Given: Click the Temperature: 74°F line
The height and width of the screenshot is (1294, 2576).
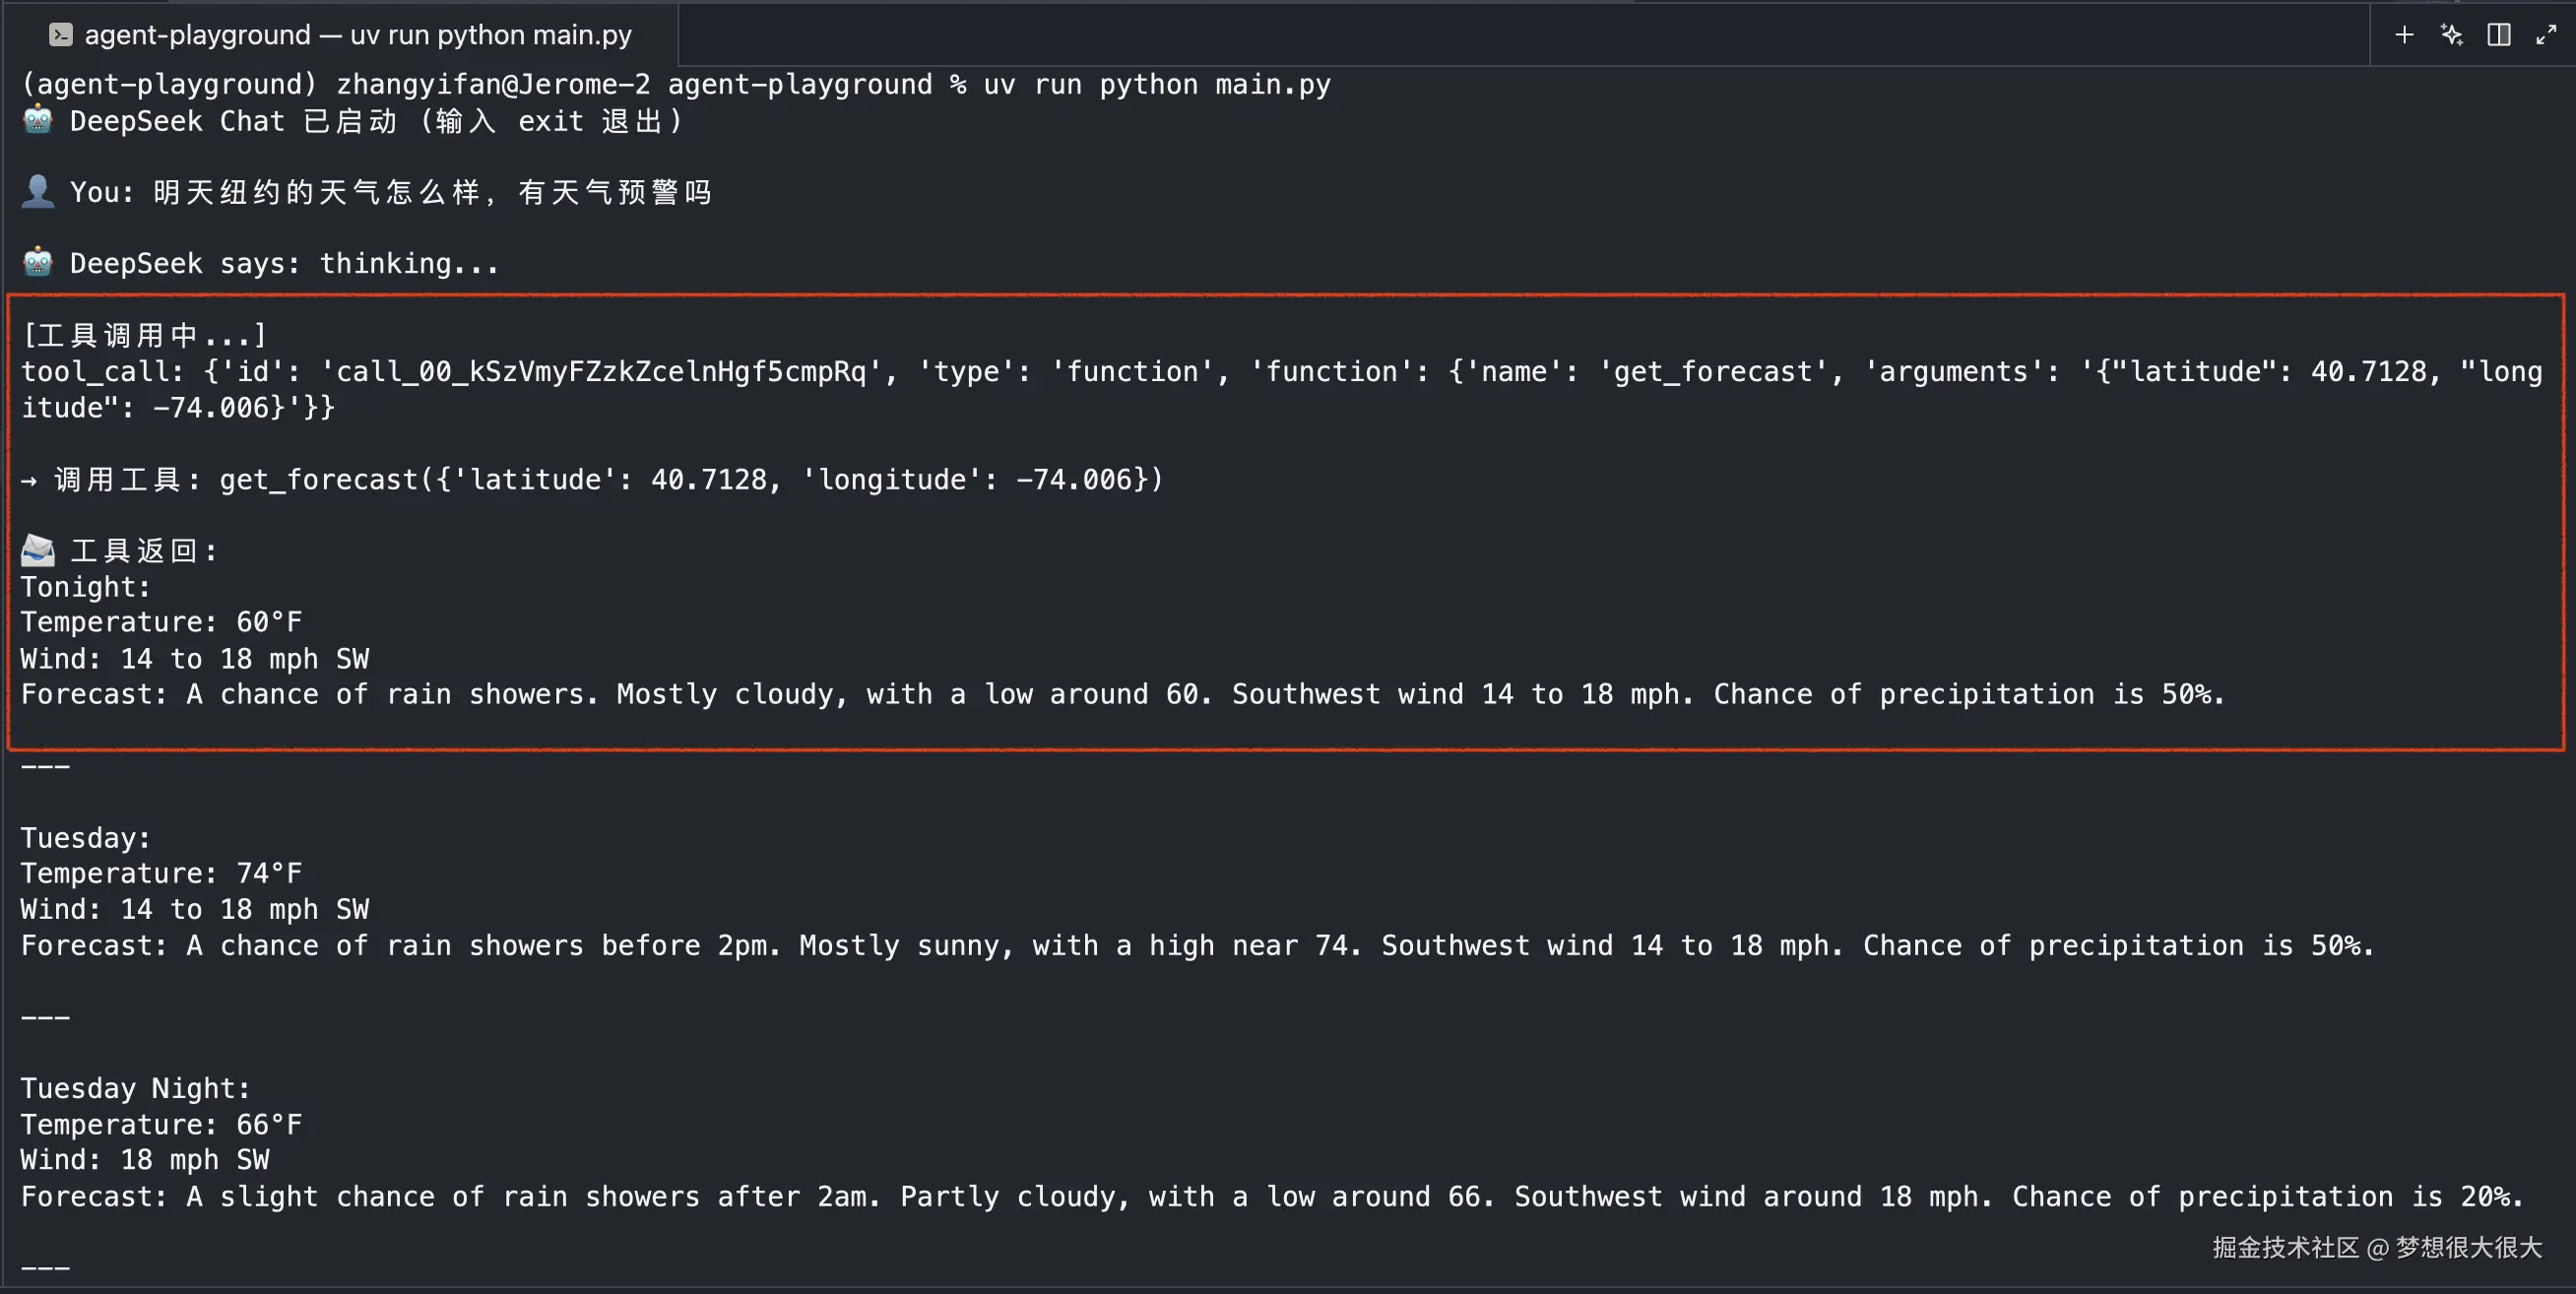Looking at the screenshot, I should (x=161, y=874).
